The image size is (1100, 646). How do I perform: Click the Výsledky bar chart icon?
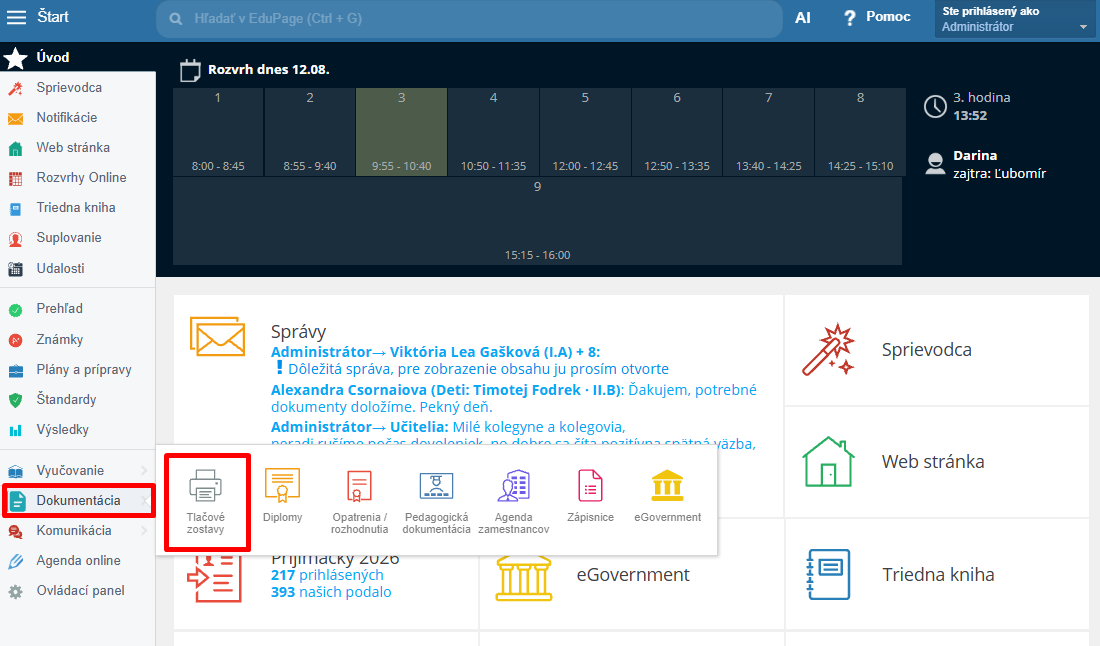pyautogui.click(x=15, y=430)
